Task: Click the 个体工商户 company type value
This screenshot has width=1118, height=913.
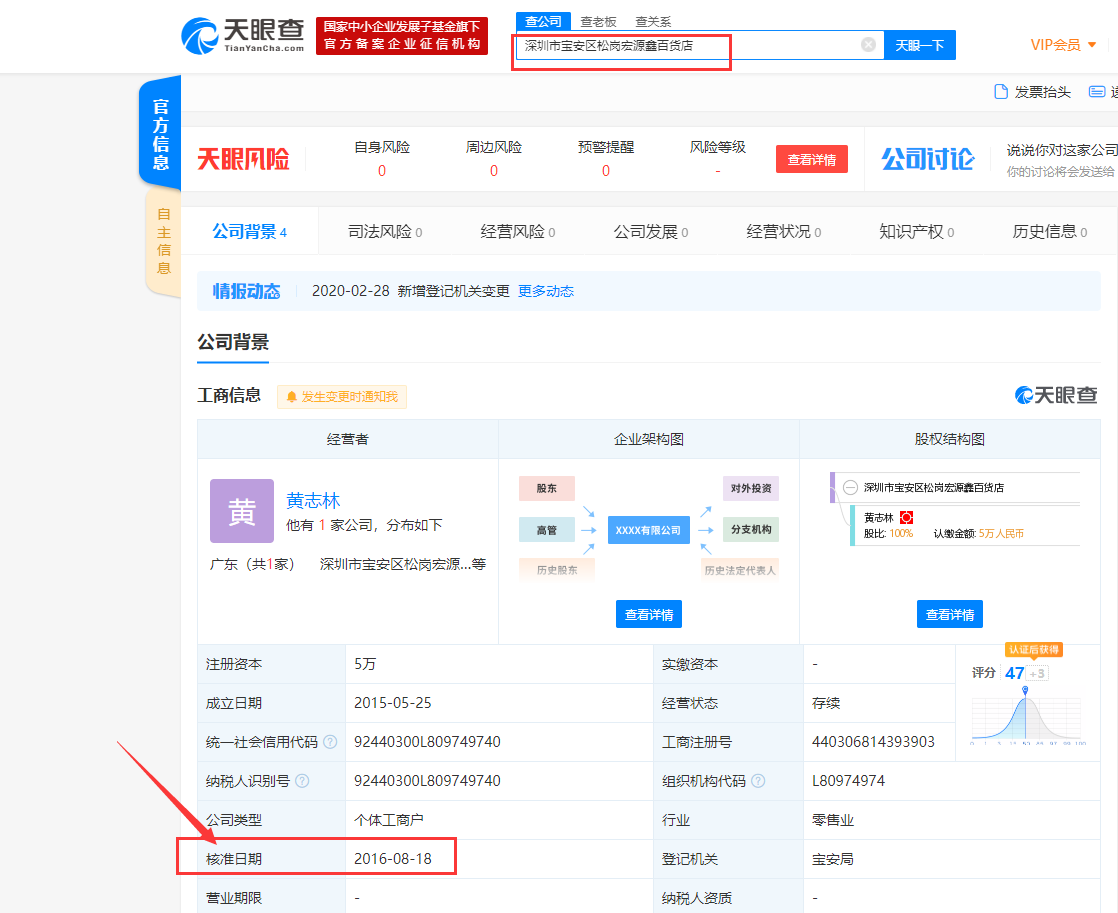Action: coord(389,820)
